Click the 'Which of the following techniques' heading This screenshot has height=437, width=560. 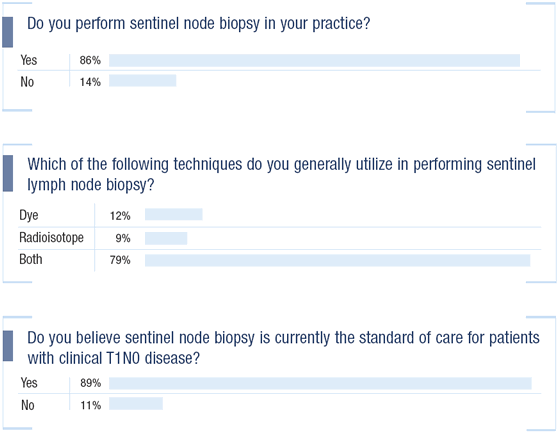(x=281, y=175)
